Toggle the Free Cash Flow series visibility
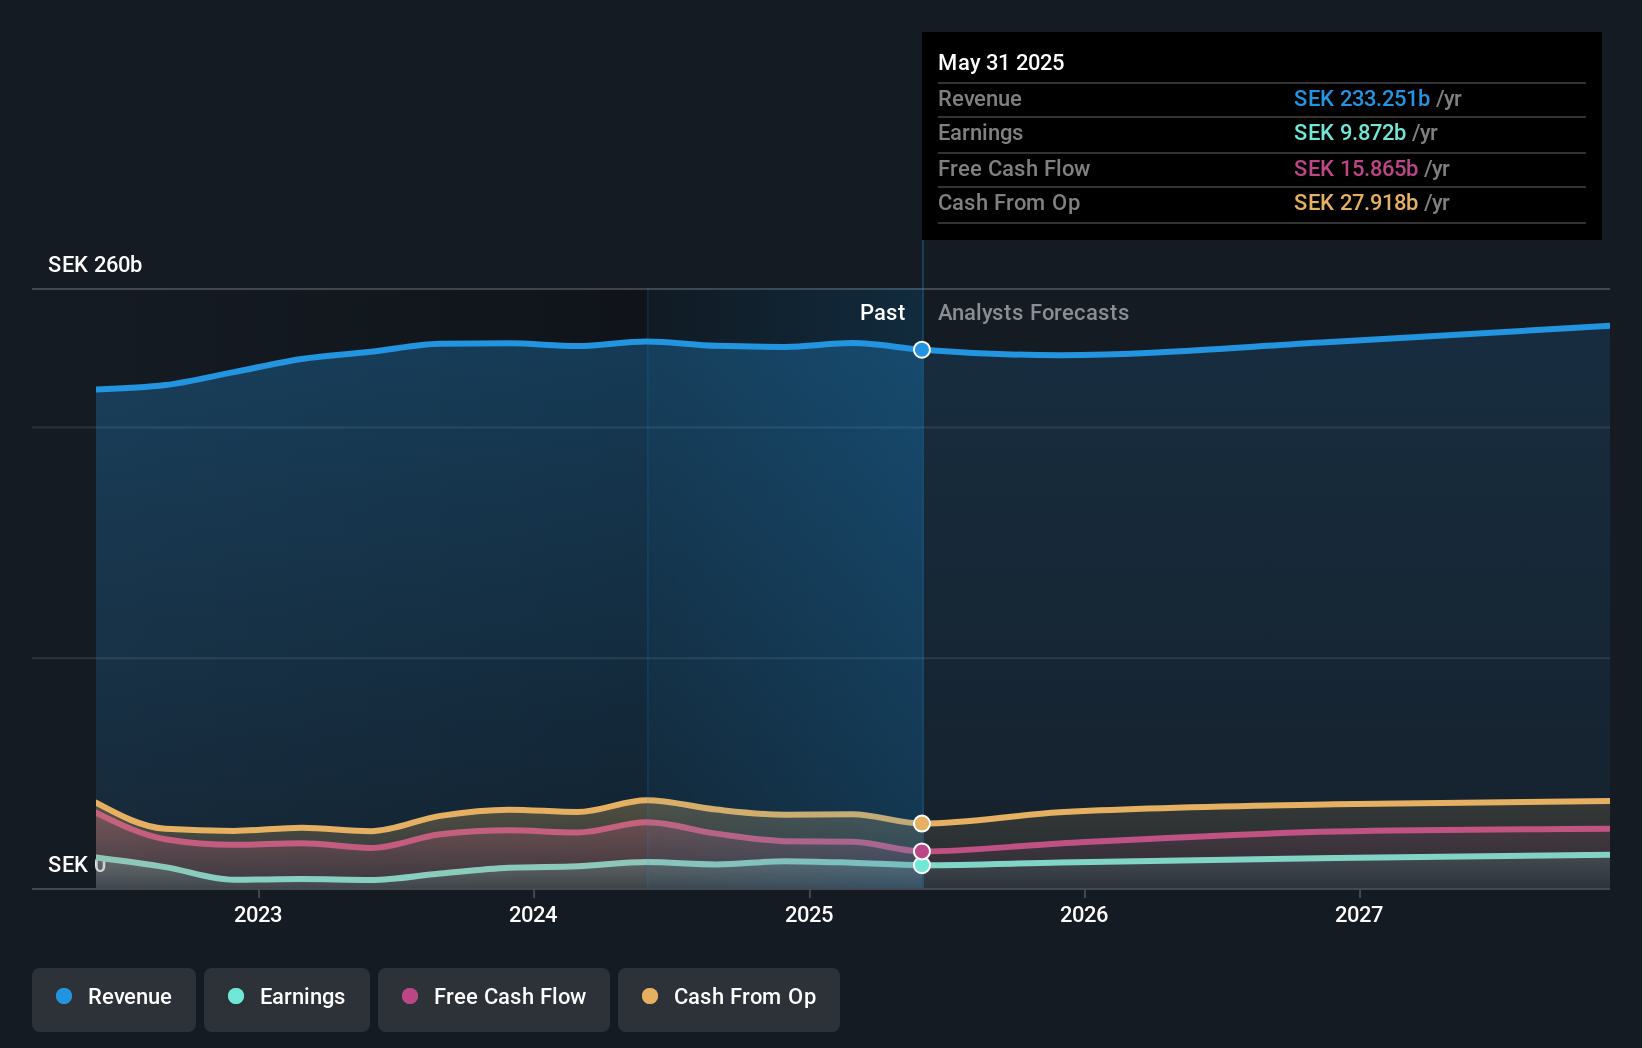Image resolution: width=1642 pixels, height=1048 pixels. (x=494, y=996)
